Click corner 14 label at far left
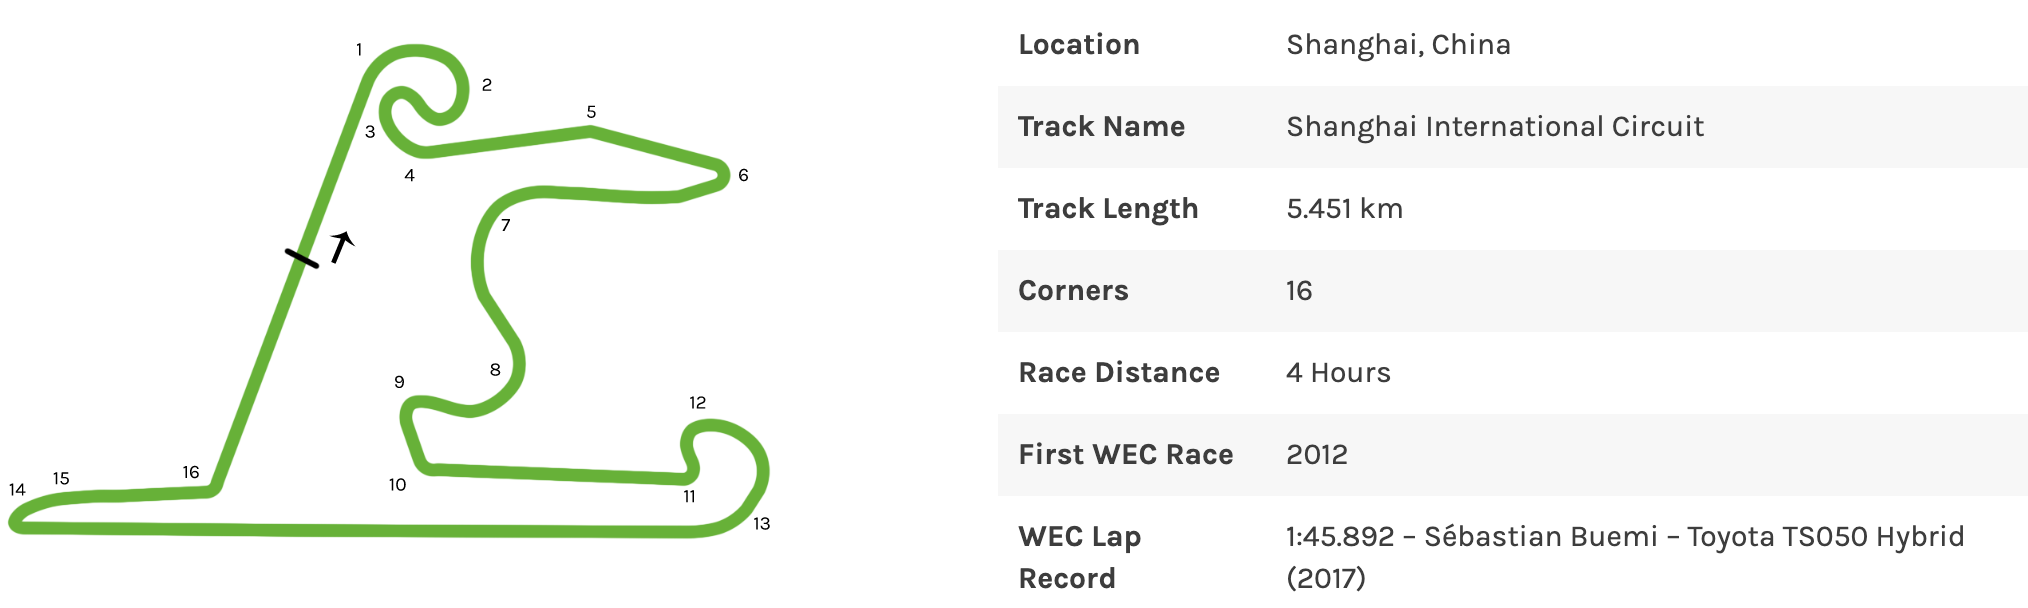Image resolution: width=2028 pixels, height=608 pixels. [17, 490]
